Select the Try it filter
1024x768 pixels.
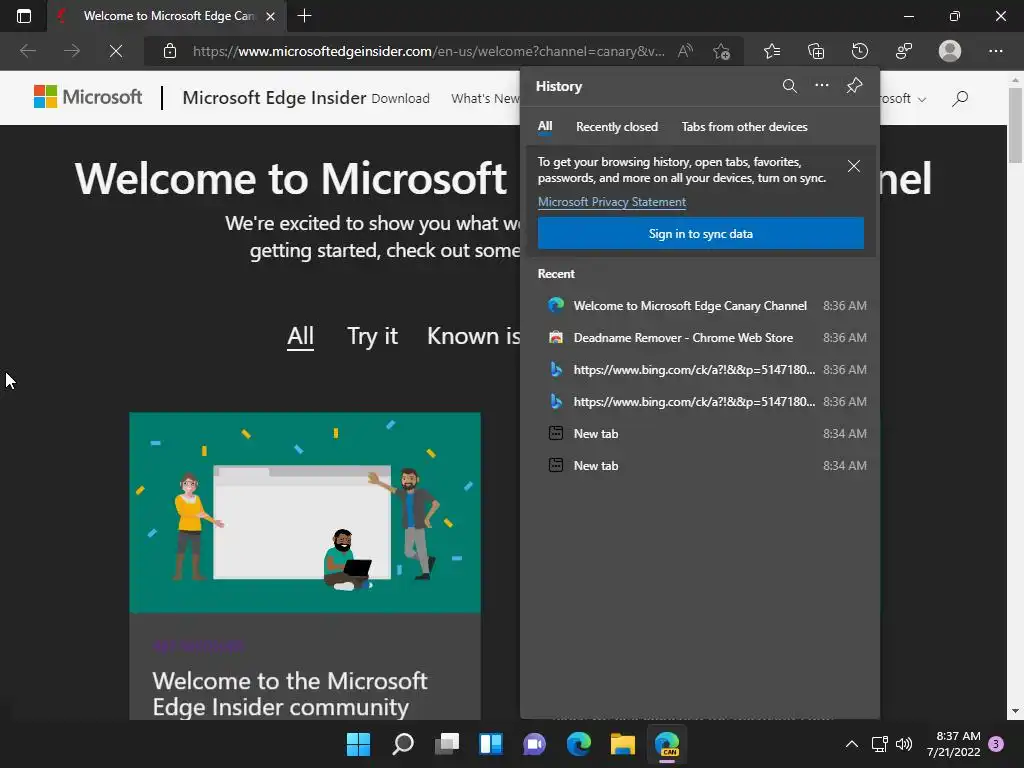pyautogui.click(x=372, y=336)
